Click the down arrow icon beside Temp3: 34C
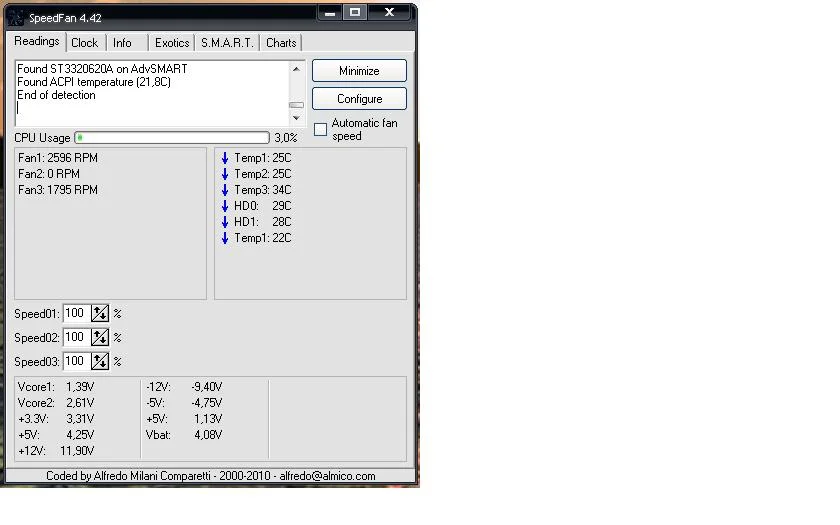The width and height of the screenshot is (840, 525). [x=225, y=190]
